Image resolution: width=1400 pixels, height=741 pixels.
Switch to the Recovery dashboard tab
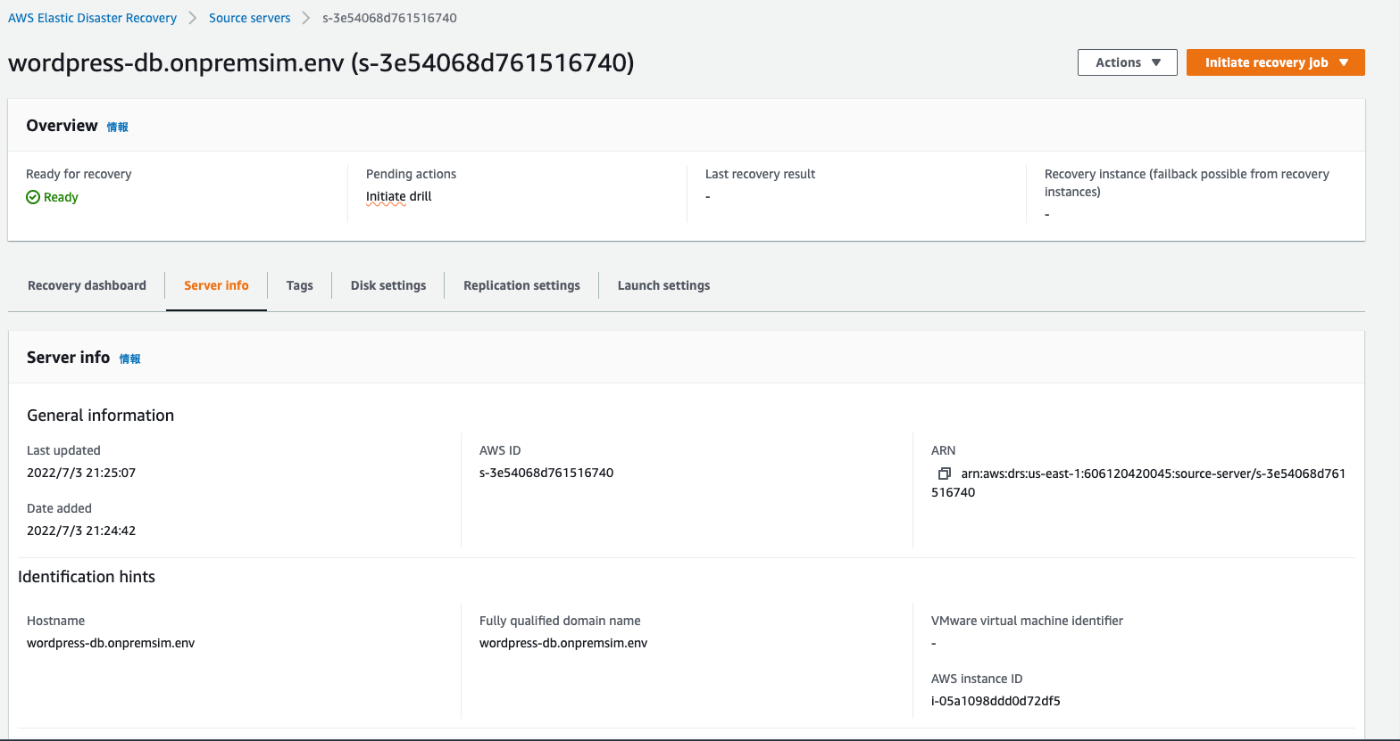(x=87, y=285)
